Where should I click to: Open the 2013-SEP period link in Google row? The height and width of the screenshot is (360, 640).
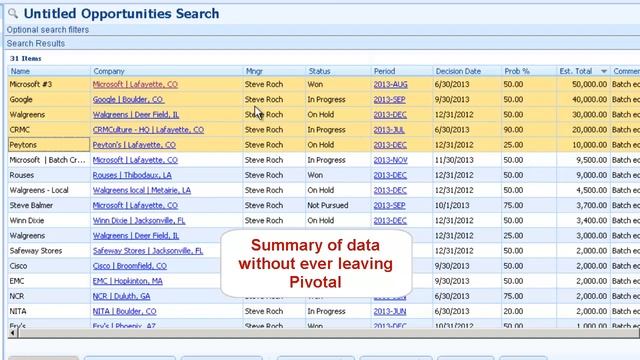(389, 100)
